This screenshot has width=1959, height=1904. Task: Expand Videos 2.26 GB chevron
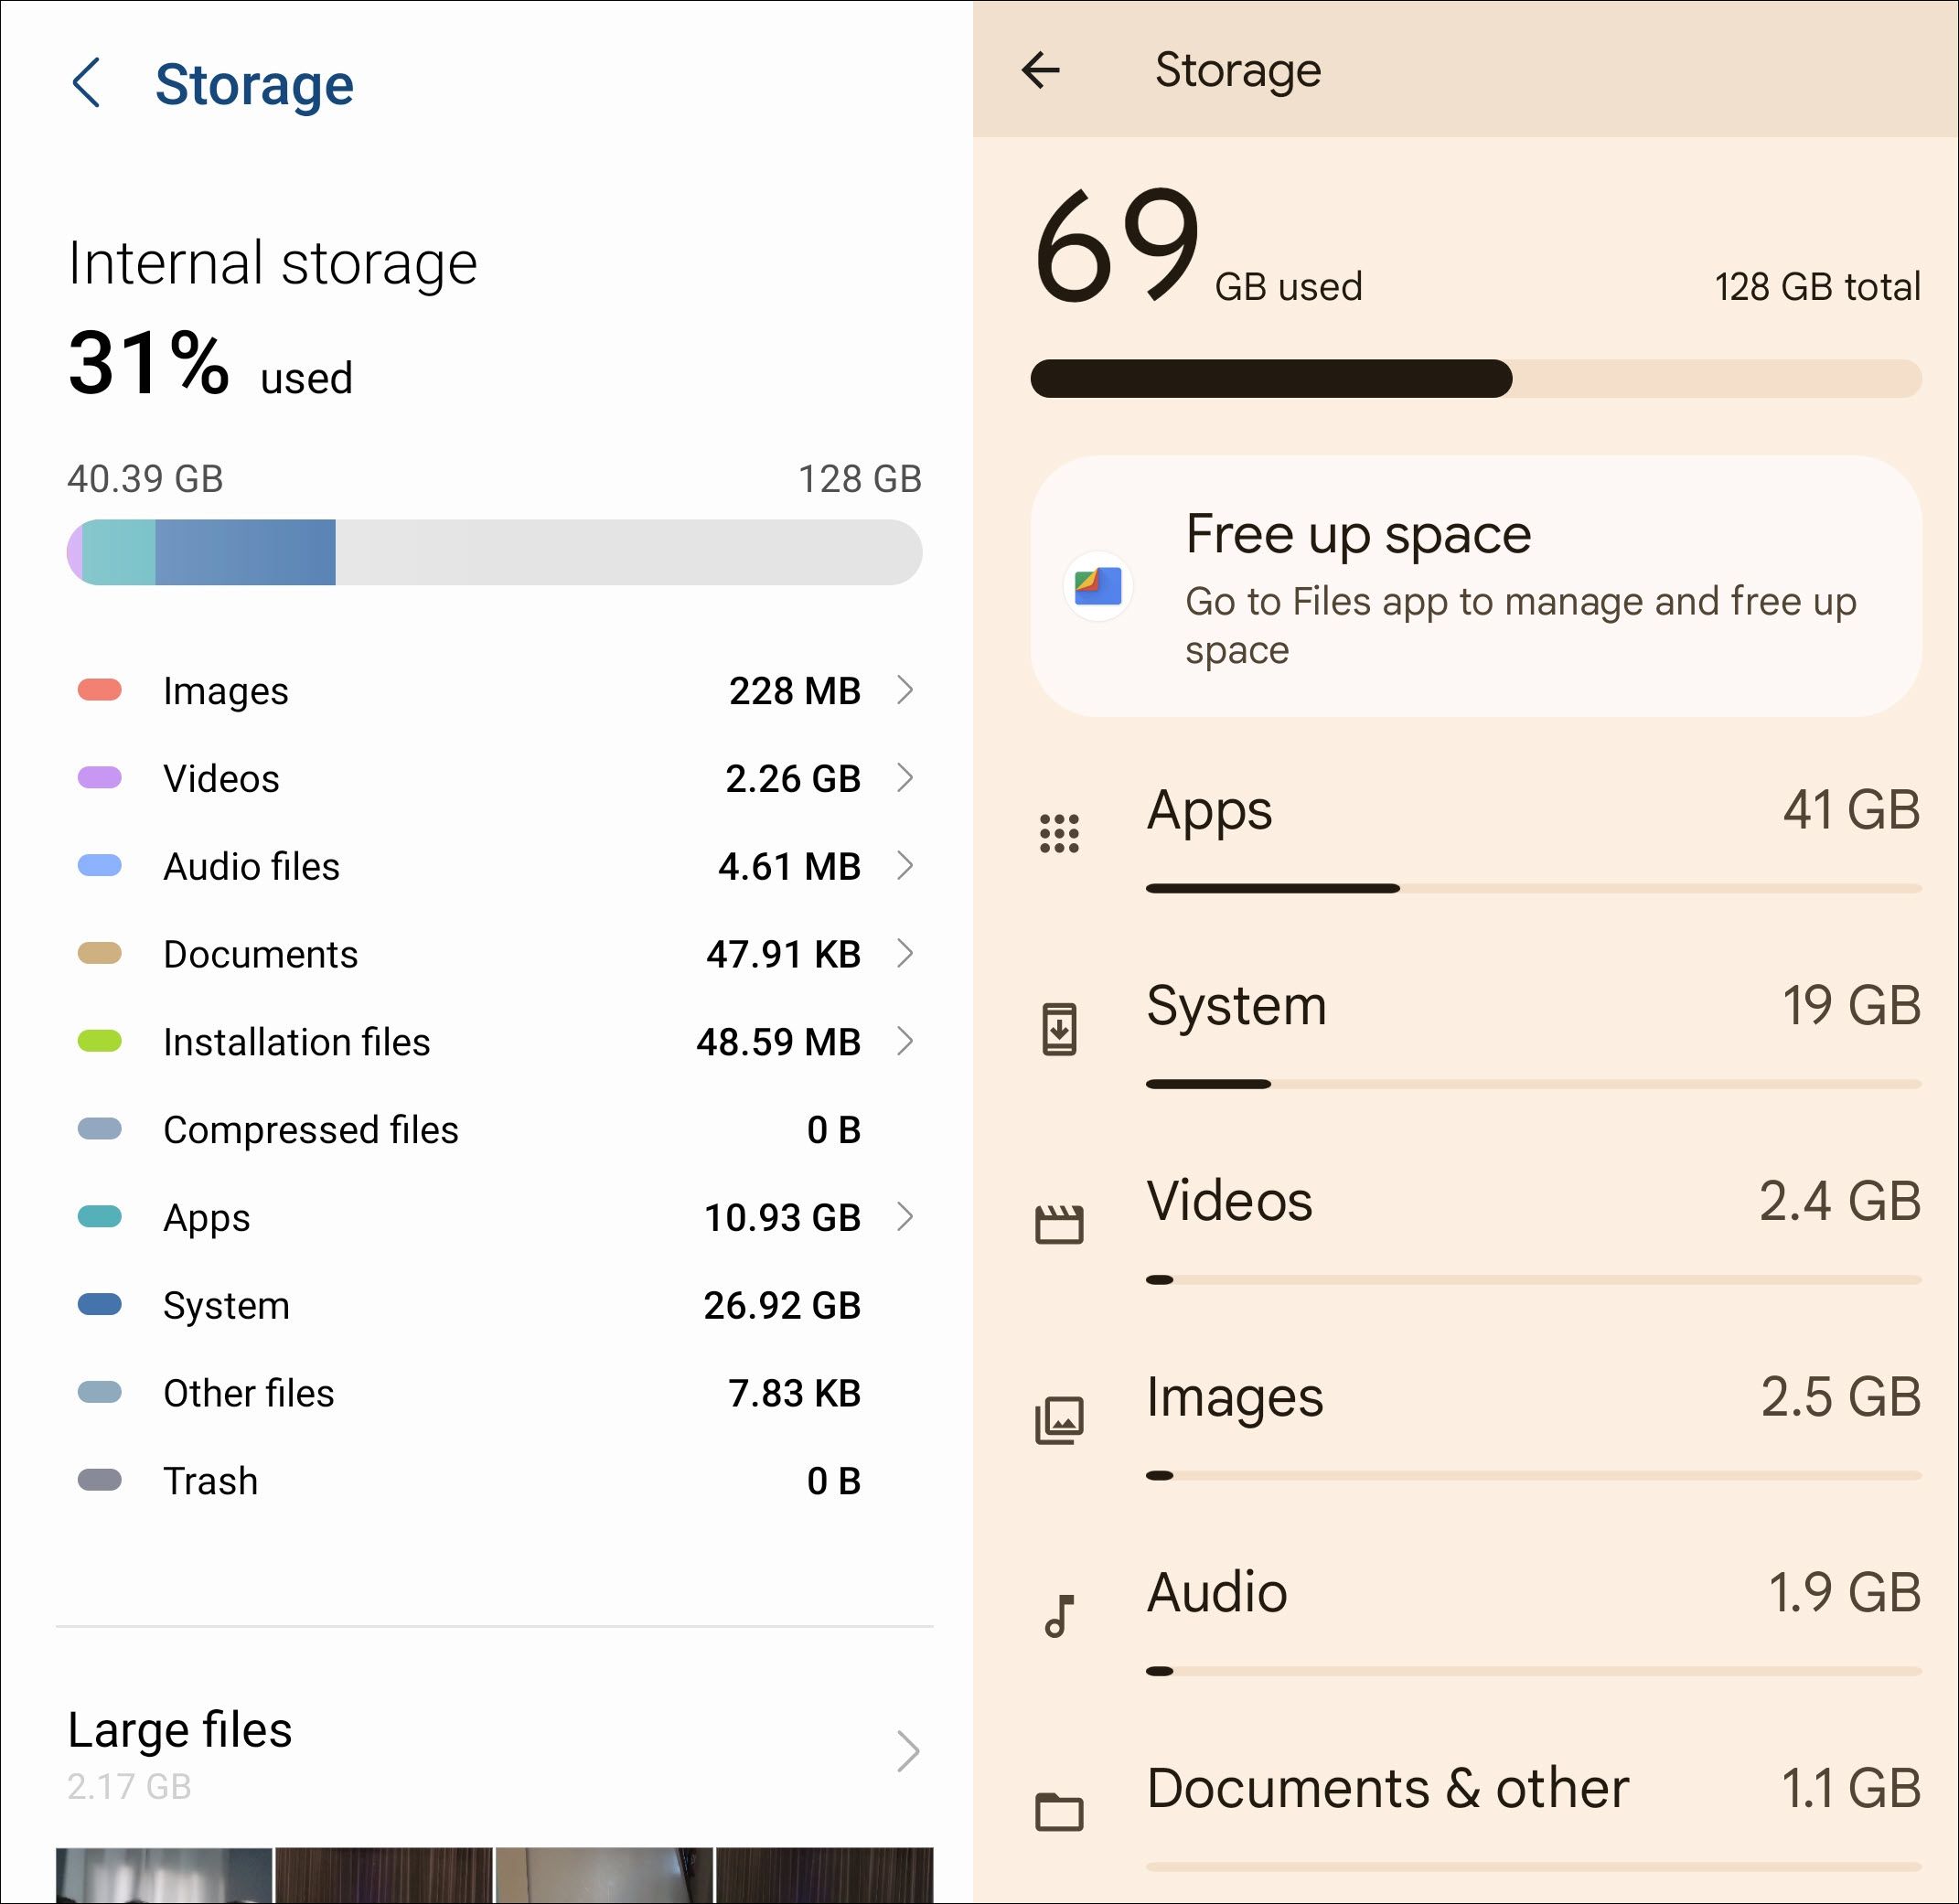(905, 778)
